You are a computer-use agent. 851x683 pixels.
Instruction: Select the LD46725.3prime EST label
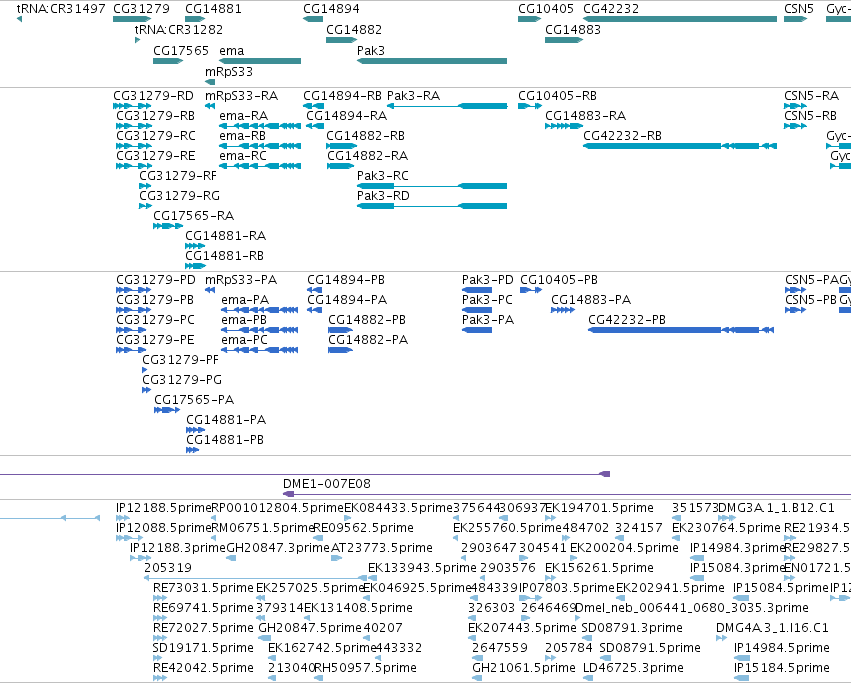tap(633, 667)
